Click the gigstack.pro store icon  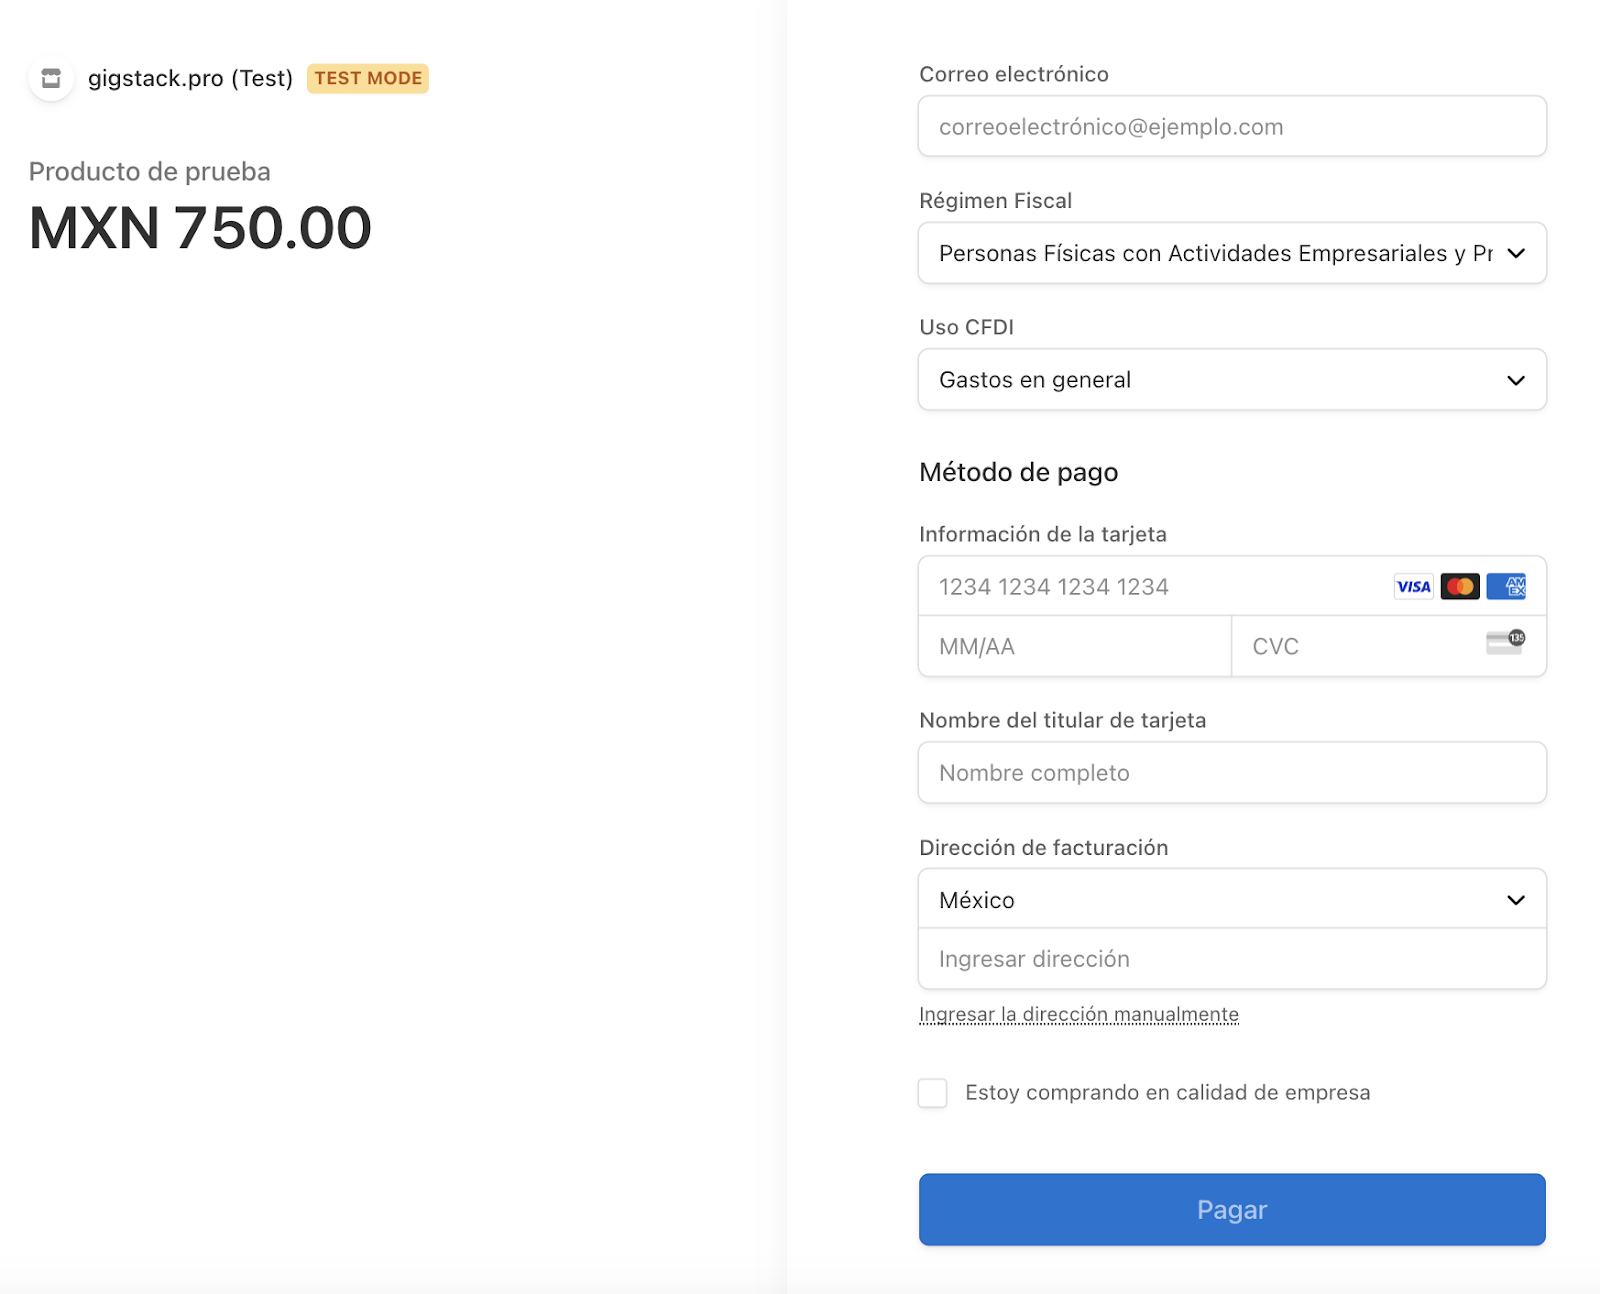(51, 78)
